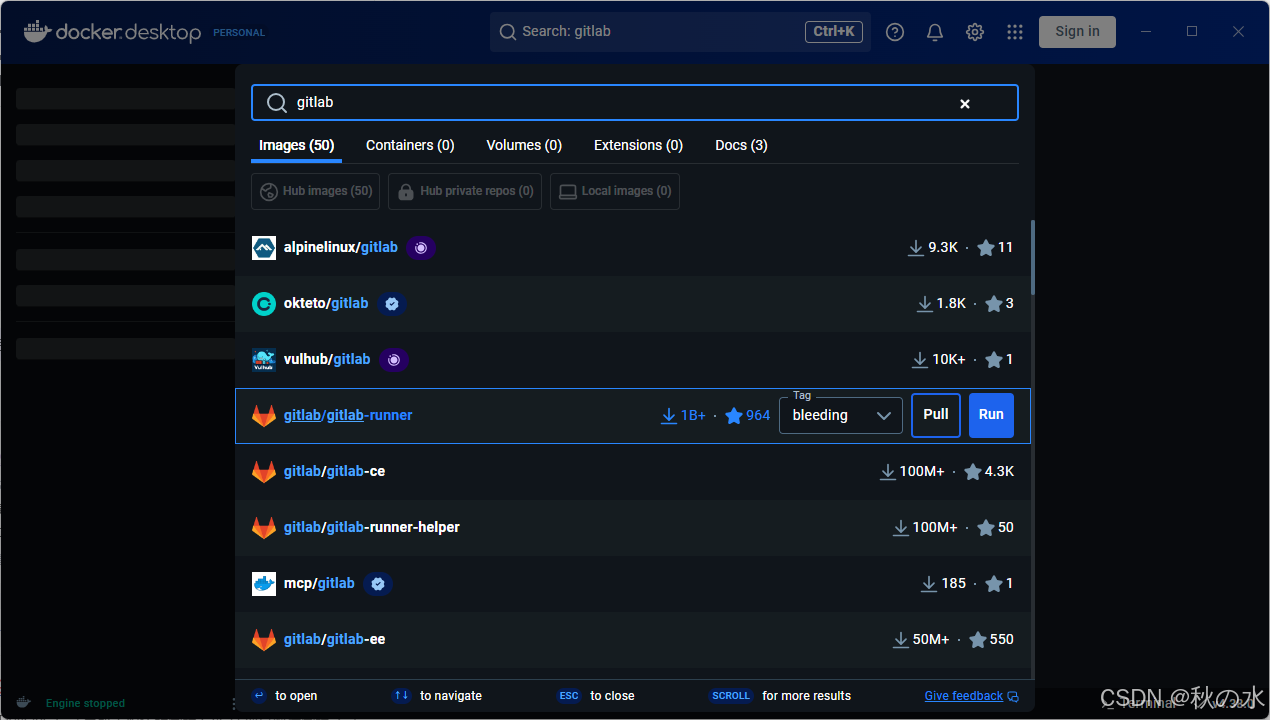The width and height of the screenshot is (1270, 720).
Task: Select the gitlab/gitlab-runner-helper result
Action: coord(632,527)
